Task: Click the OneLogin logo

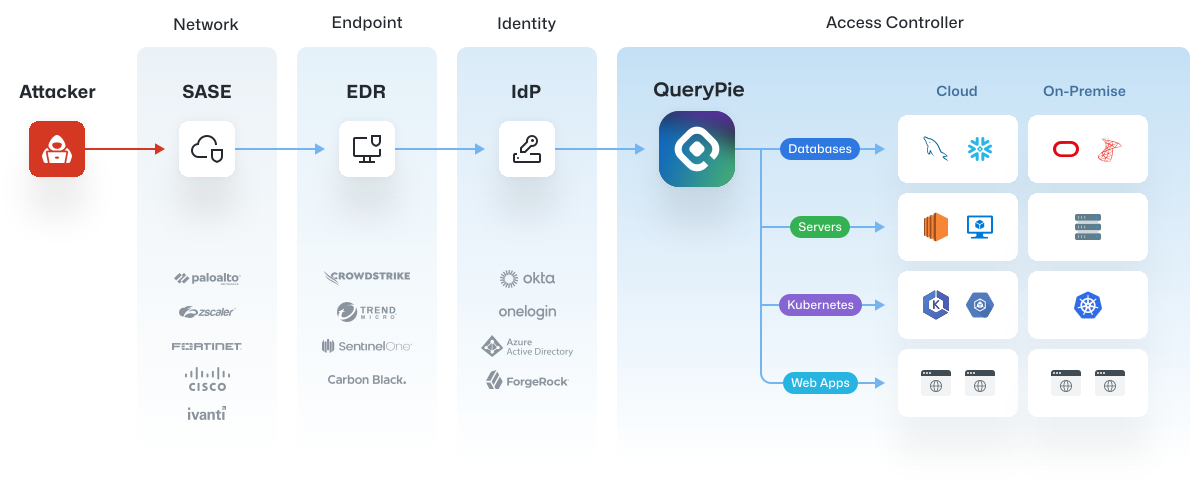Action: pyautogui.click(x=527, y=312)
